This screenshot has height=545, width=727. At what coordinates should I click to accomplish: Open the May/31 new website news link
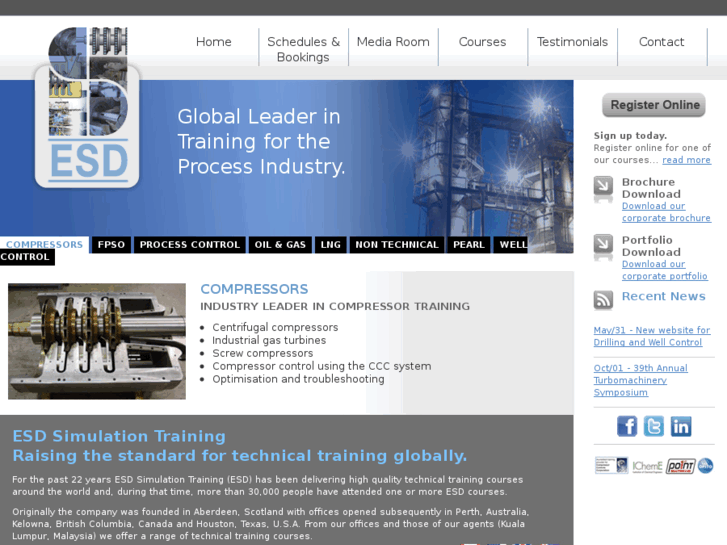[651, 336]
